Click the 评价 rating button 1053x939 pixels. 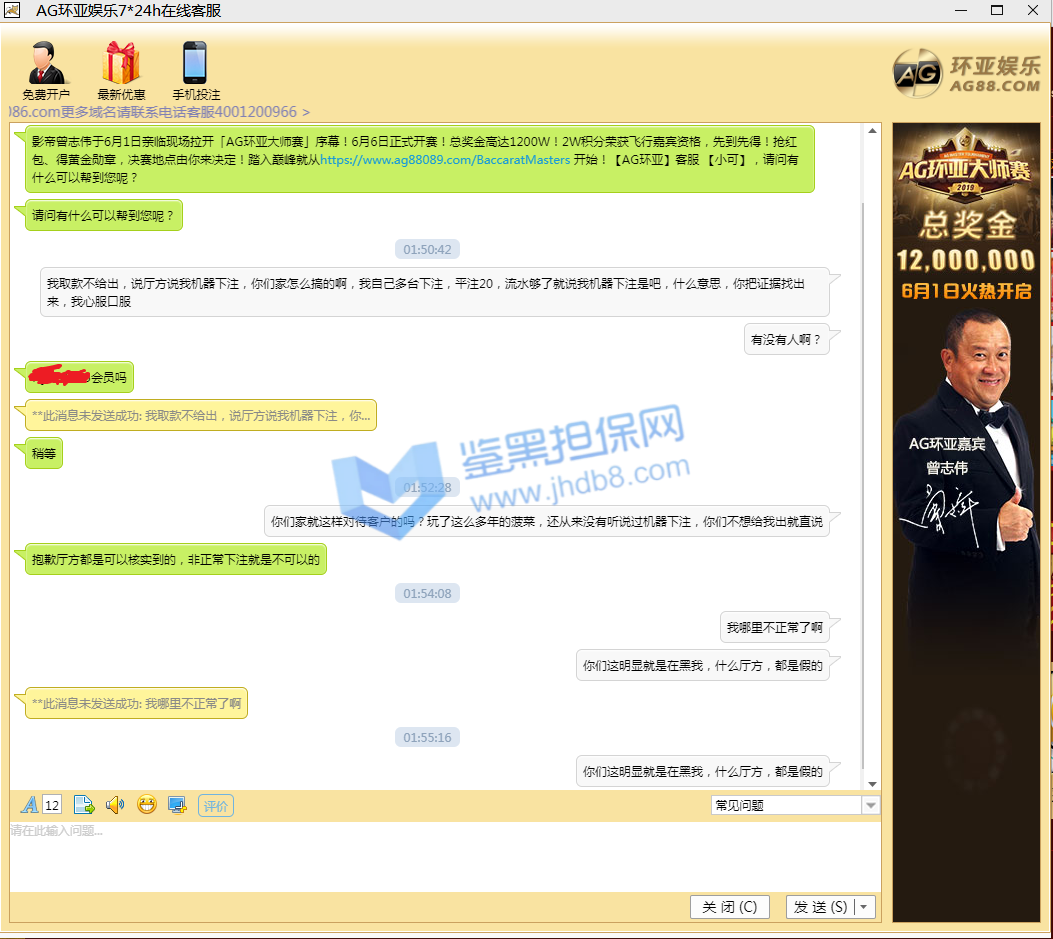tap(216, 806)
